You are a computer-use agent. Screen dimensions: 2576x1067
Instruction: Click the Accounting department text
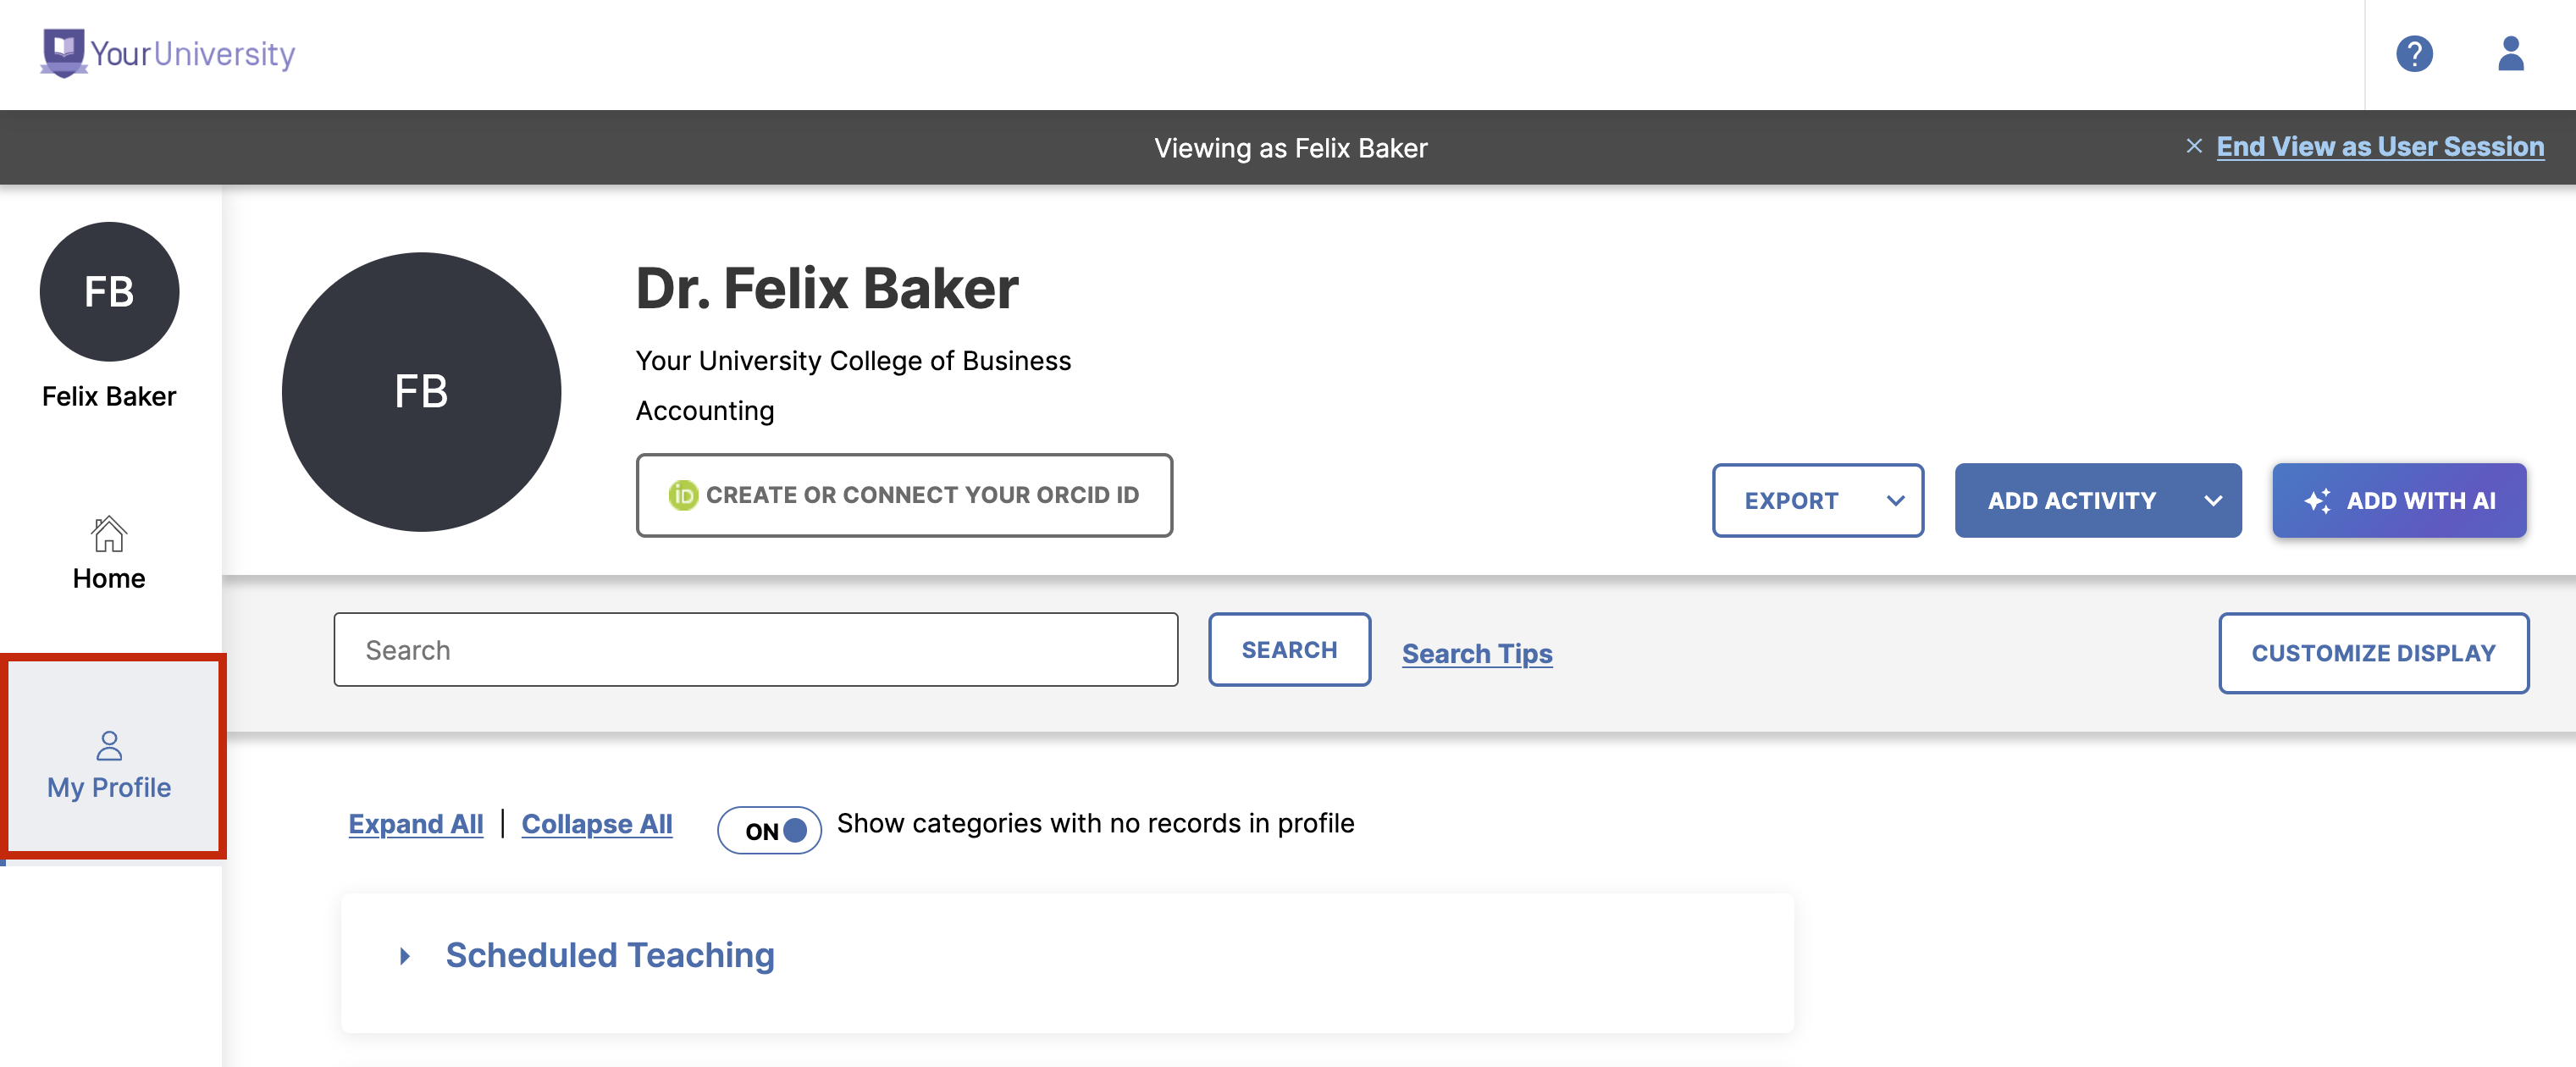705,411
